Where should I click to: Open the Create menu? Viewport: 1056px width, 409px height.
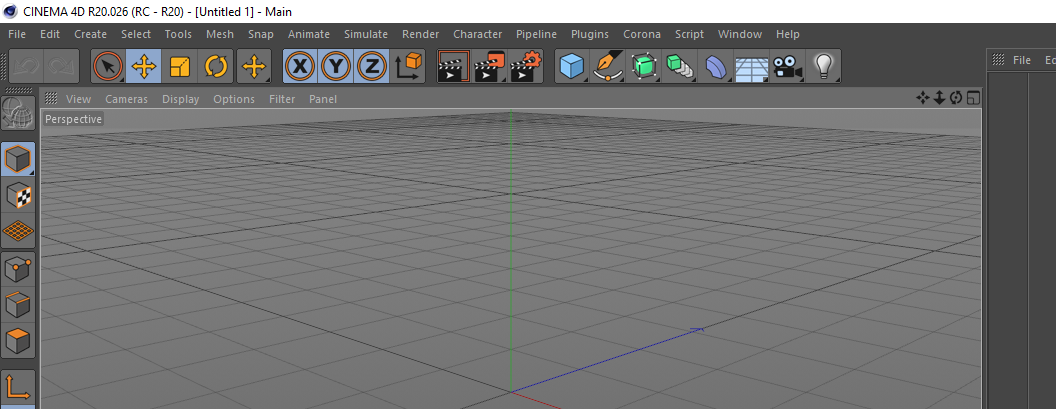[x=90, y=34]
